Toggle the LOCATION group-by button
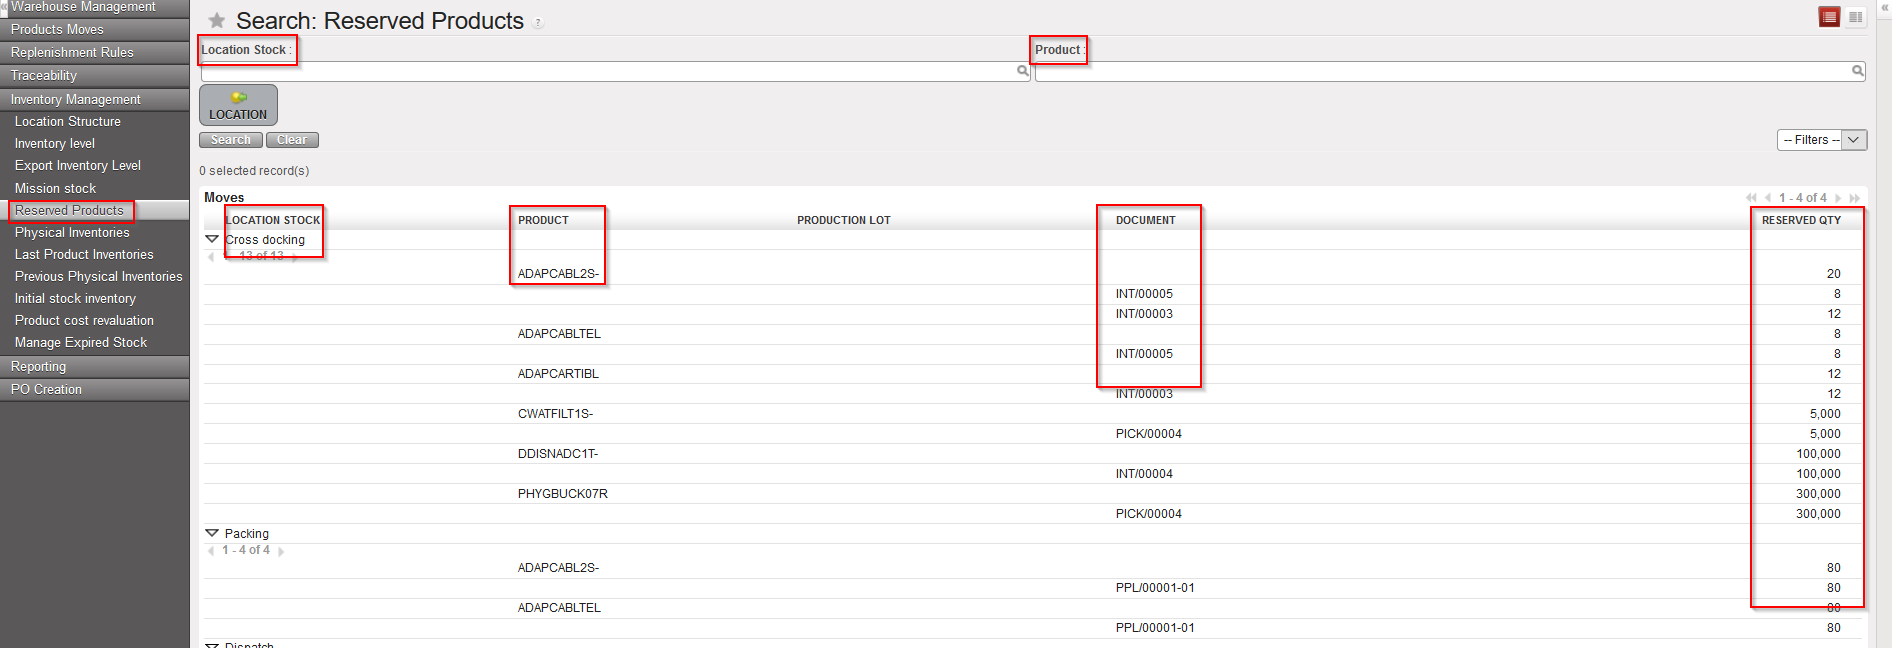The width and height of the screenshot is (1892, 648). 238,105
